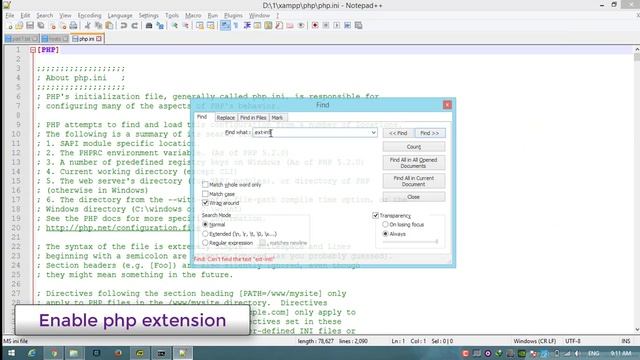This screenshot has width=640, height=360.
Task: Click the Cut scissors toolbar icon
Action: tap(87, 26)
